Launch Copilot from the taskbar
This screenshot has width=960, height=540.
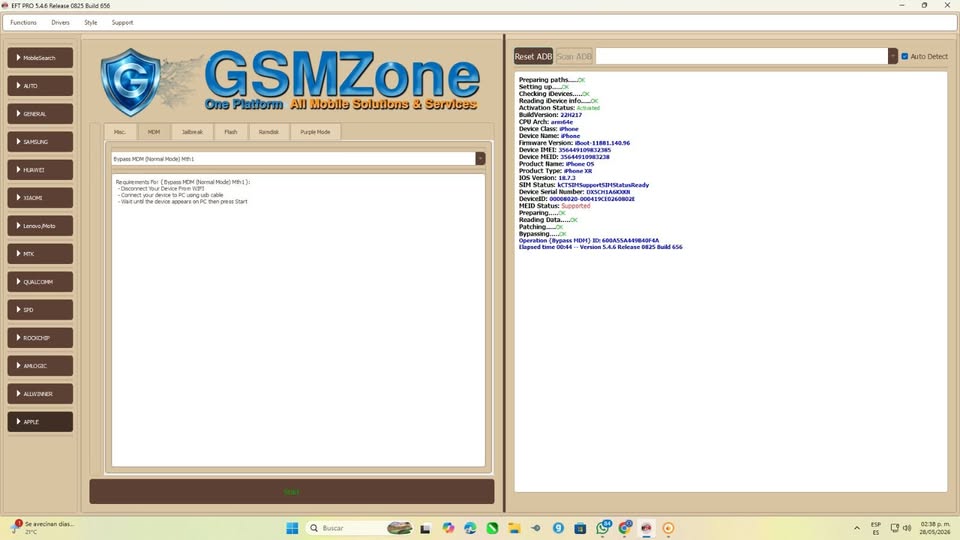pos(448,528)
